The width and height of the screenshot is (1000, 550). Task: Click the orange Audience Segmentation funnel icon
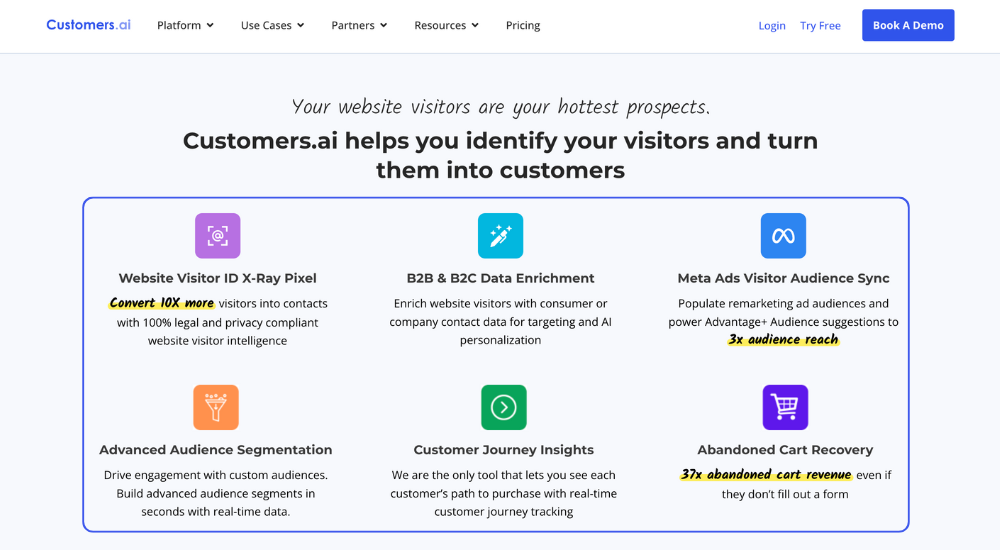pos(216,407)
